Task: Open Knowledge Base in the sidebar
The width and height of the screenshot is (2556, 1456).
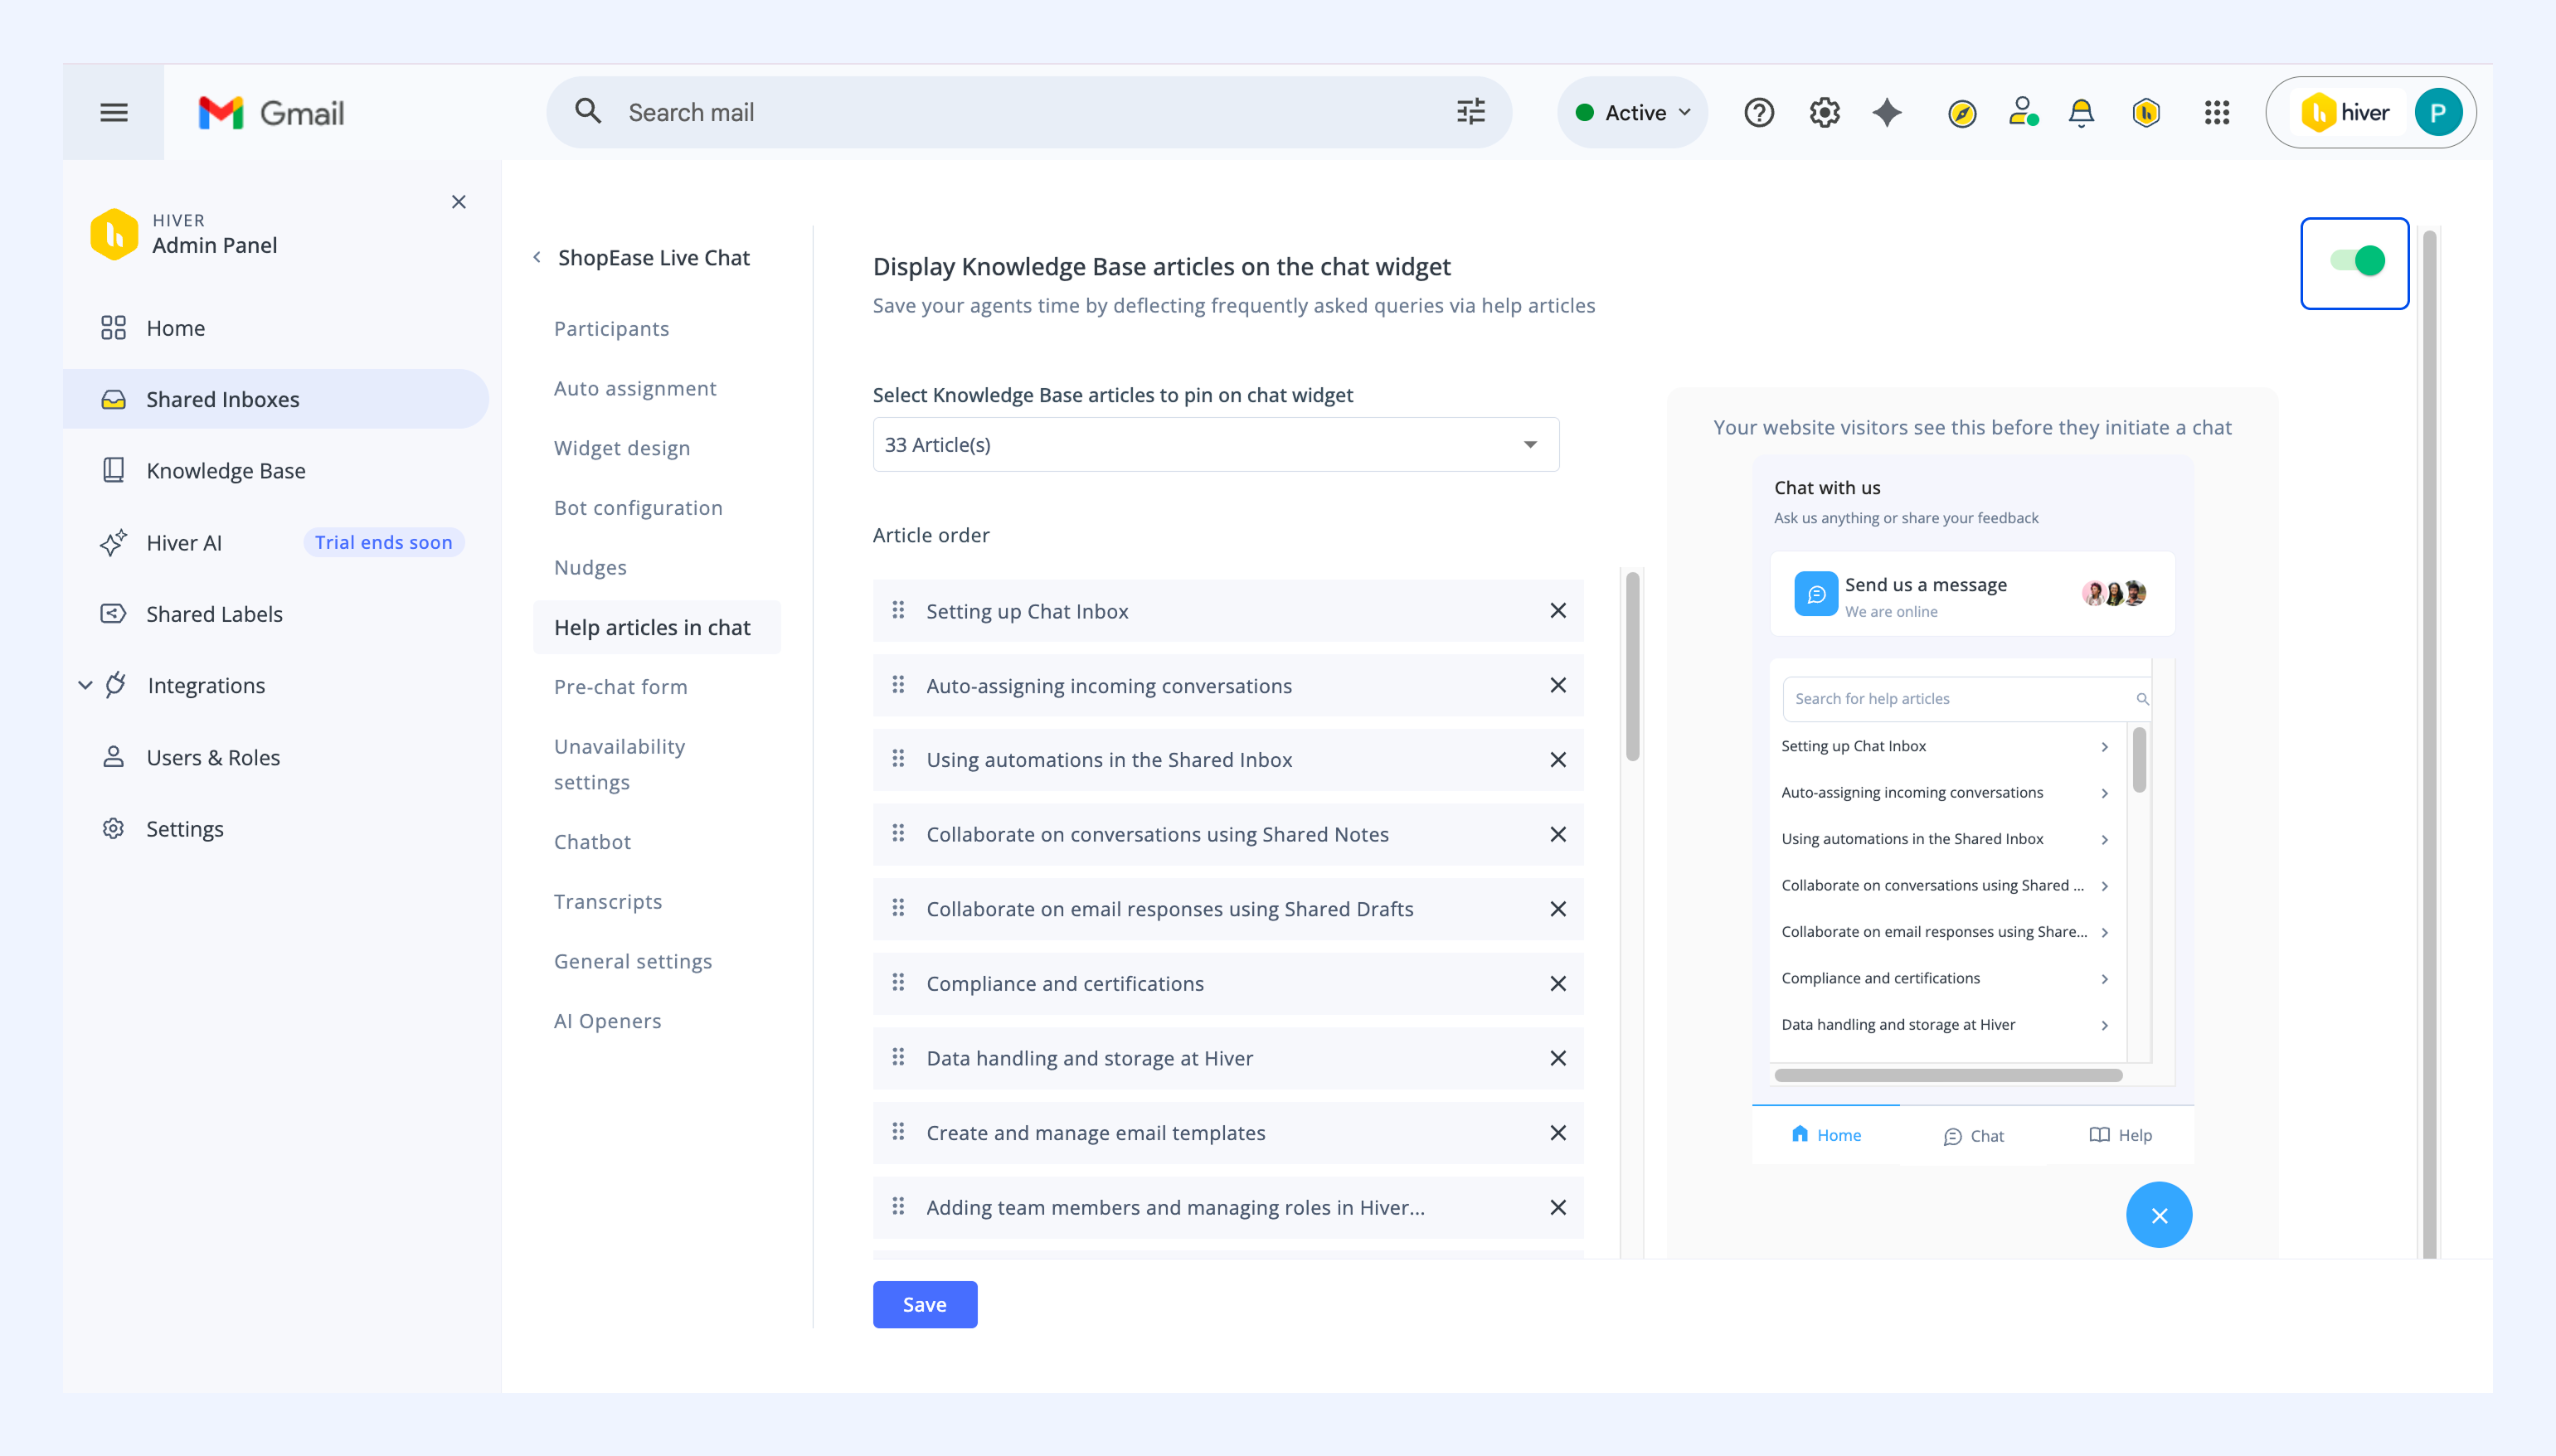Action: pos(275,471)
